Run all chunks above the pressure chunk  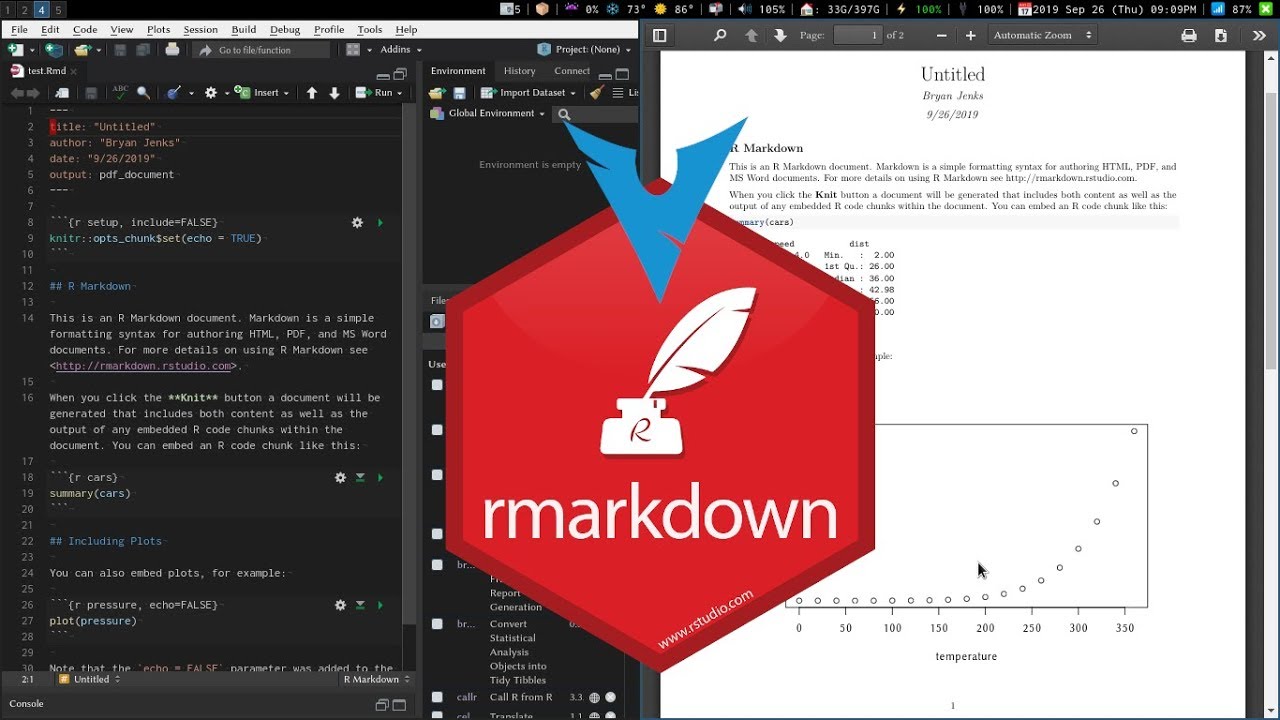[x=360, y=605]
